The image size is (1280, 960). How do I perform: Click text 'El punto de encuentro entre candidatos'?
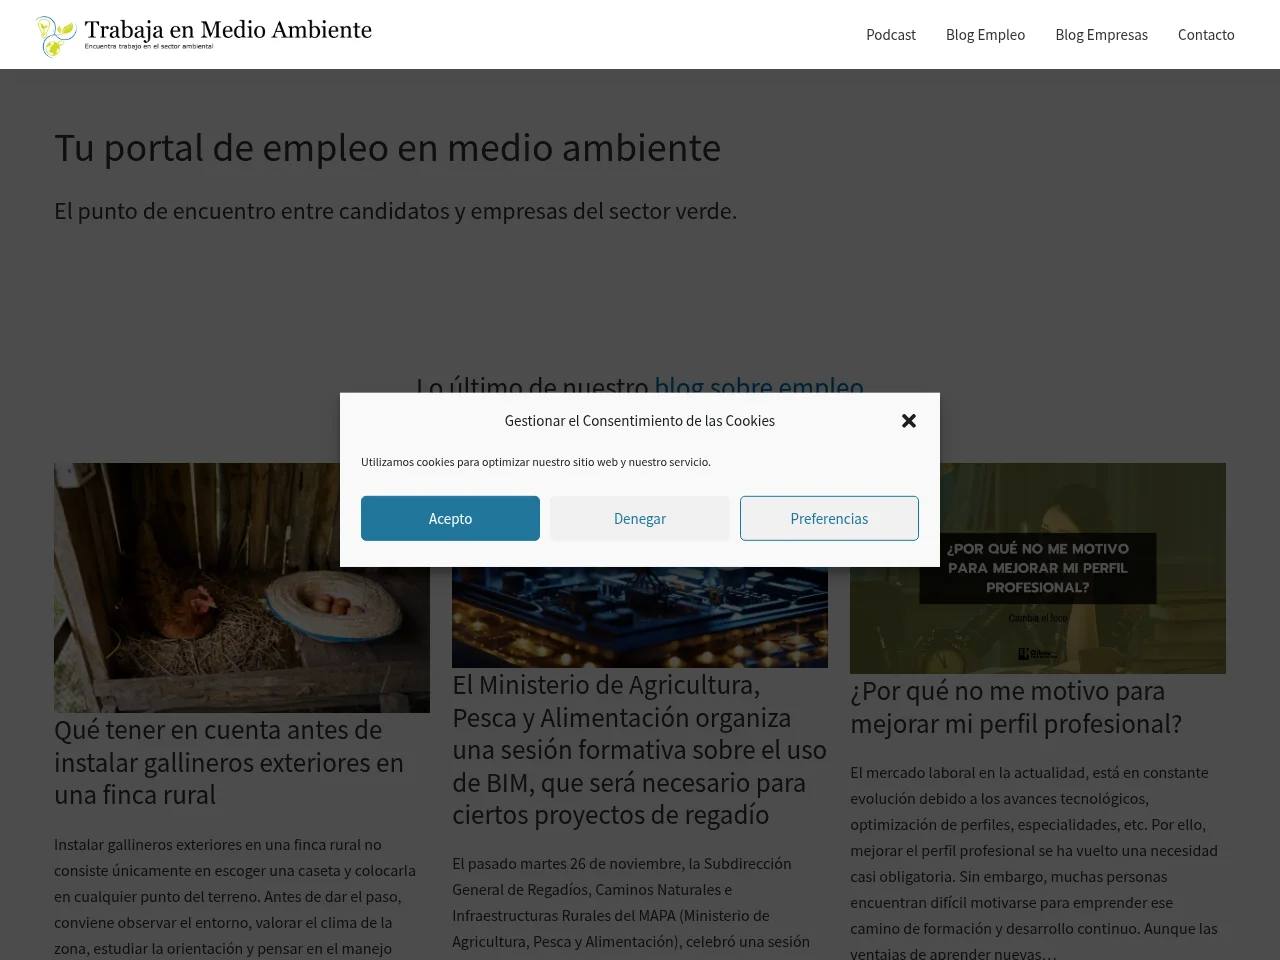click(395, 211)
